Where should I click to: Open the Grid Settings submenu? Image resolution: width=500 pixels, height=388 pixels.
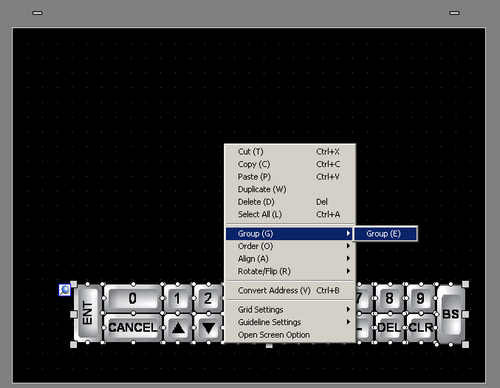tap(289, 310)
